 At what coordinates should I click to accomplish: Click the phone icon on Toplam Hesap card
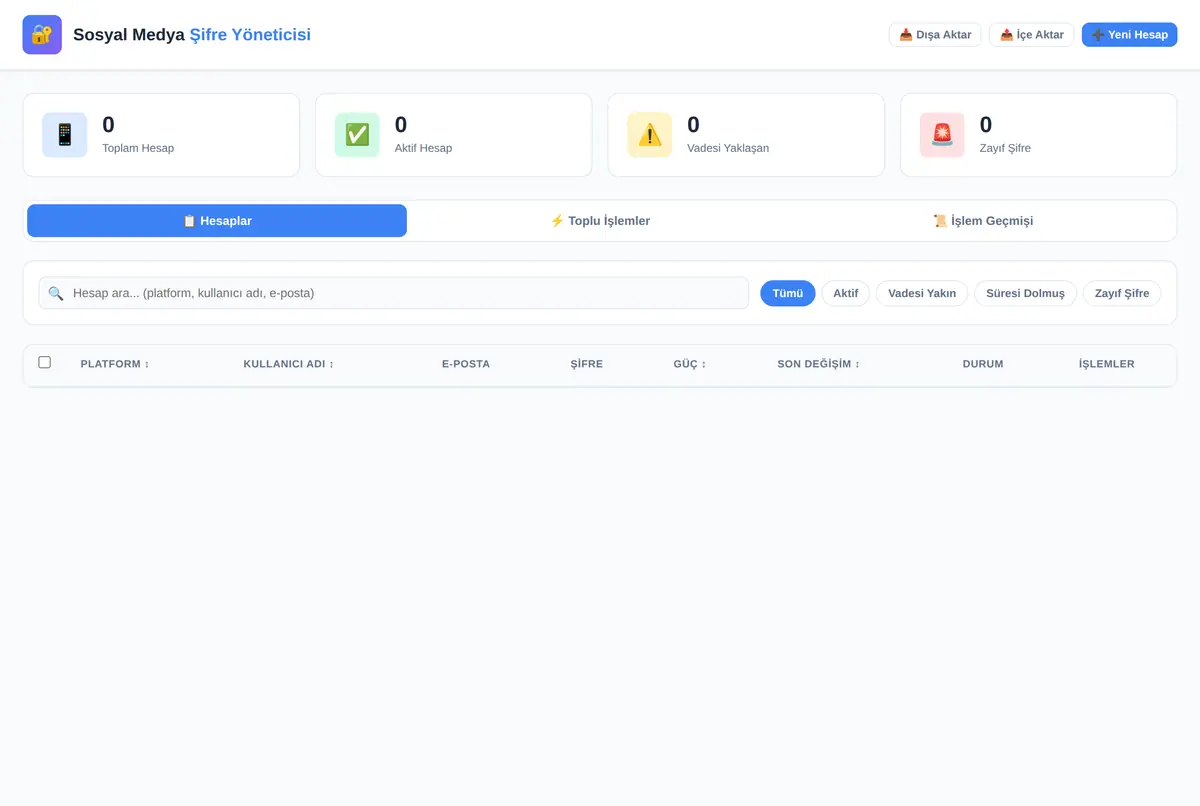tap(65, 135)
